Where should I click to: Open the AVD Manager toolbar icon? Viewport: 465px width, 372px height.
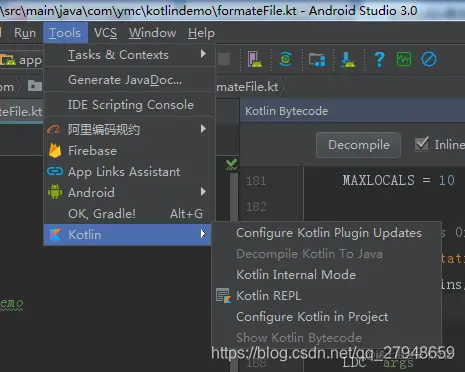tap(255, 59)
